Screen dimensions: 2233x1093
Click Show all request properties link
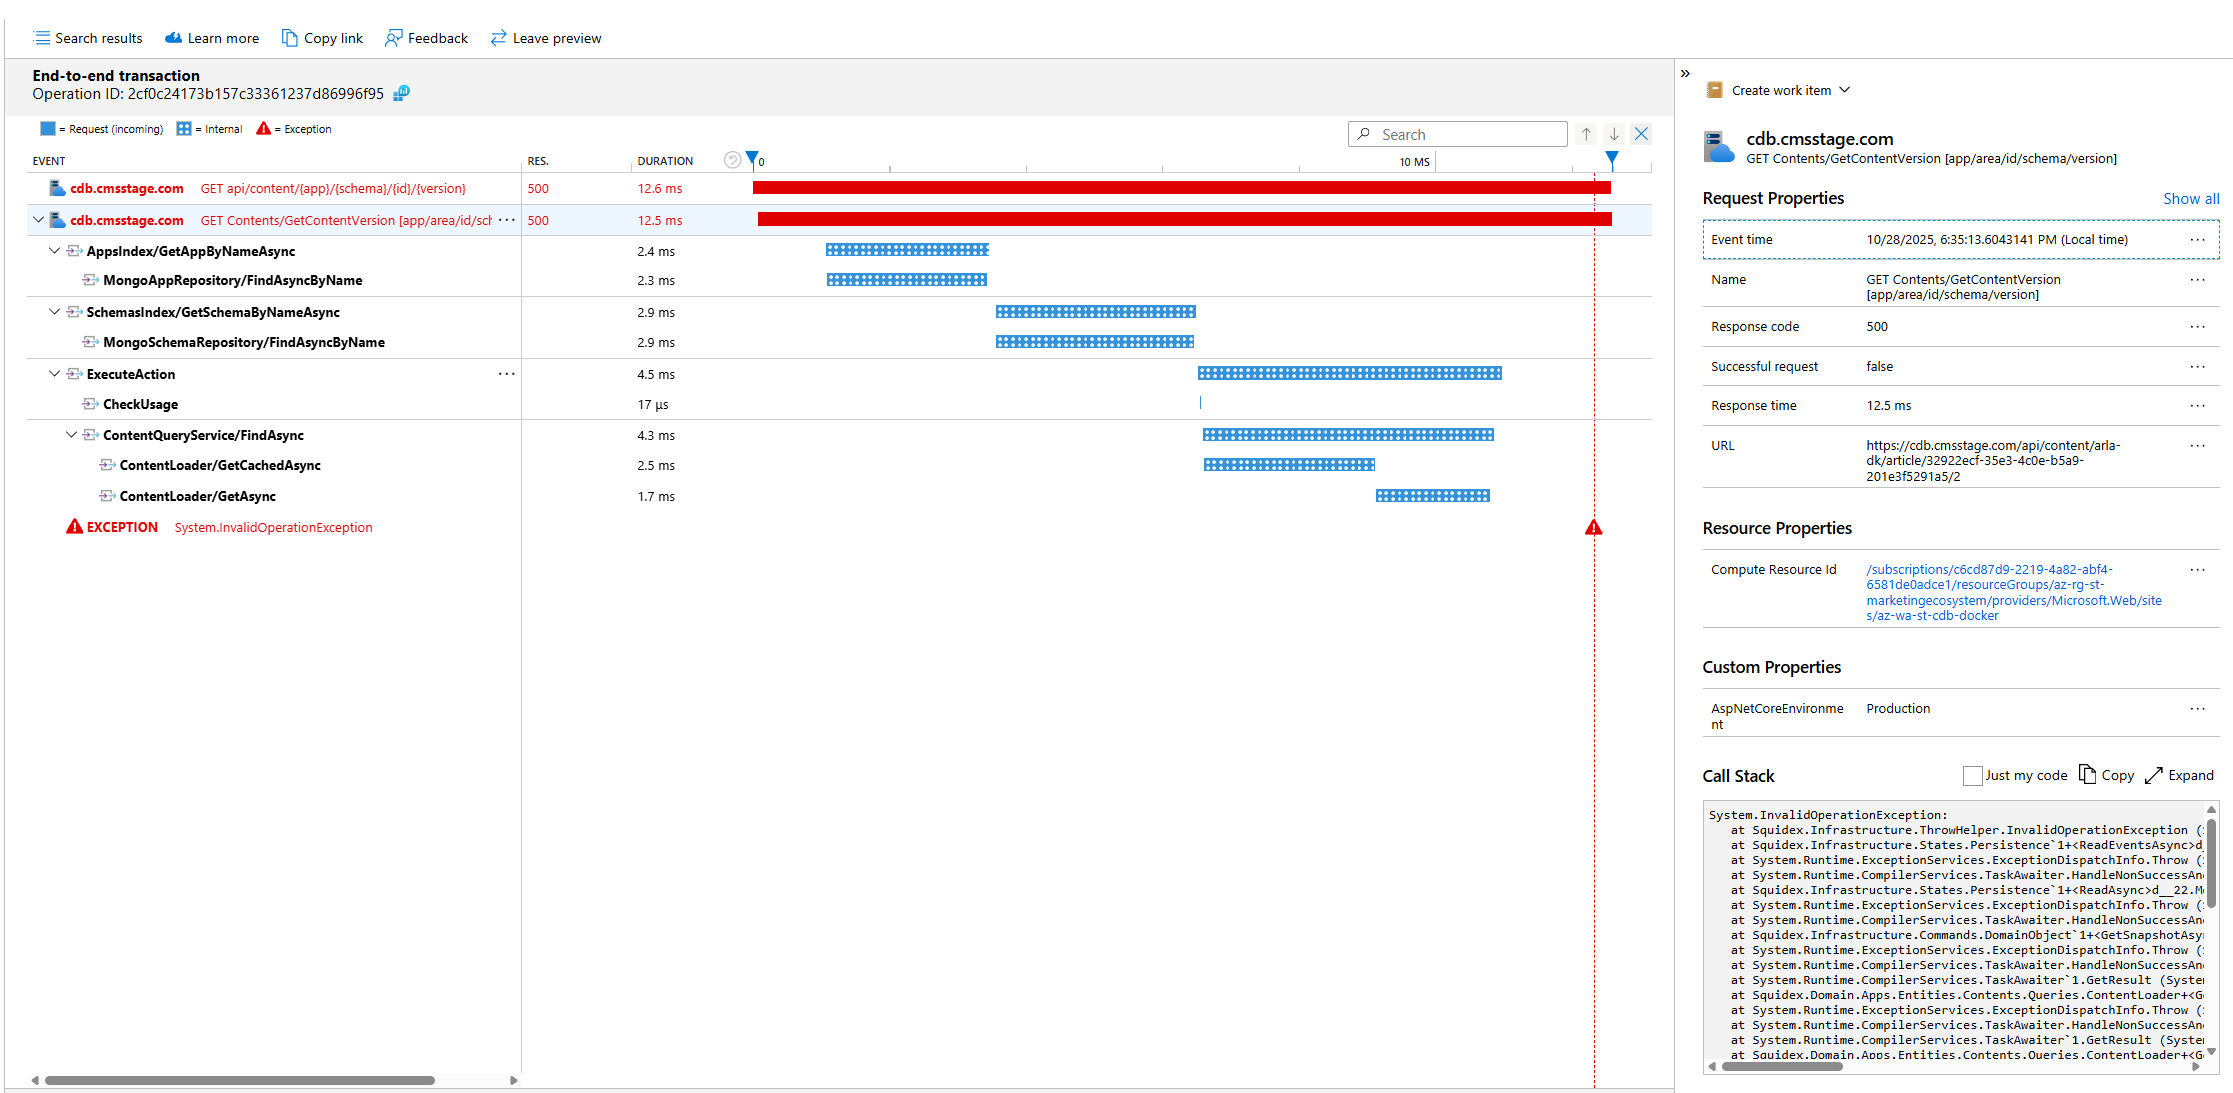2190,199
